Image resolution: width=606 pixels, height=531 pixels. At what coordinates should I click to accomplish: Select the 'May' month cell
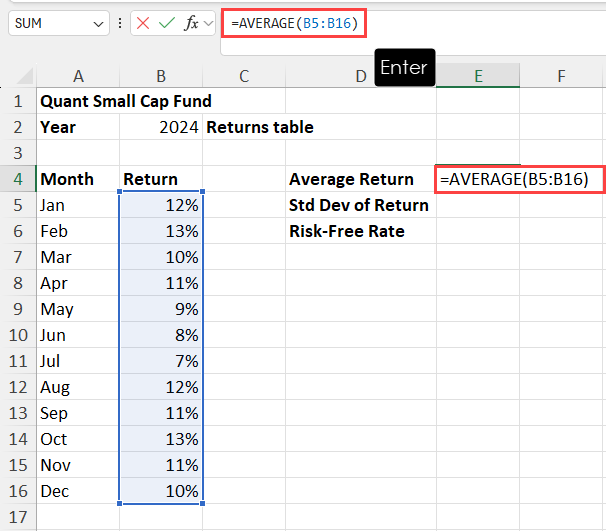(x=78, y=309)
